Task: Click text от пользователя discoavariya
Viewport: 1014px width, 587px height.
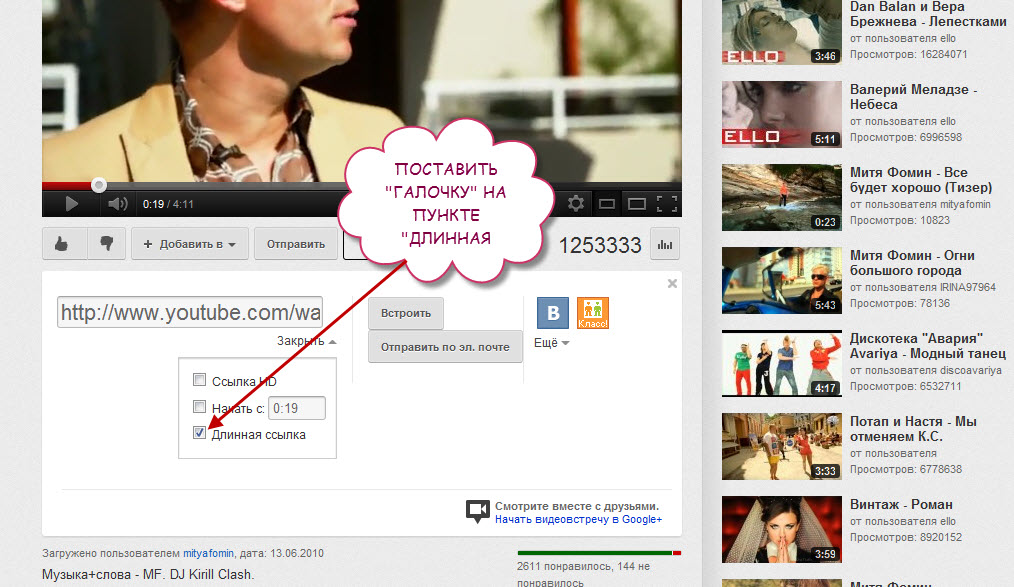Action: [925, 370]
